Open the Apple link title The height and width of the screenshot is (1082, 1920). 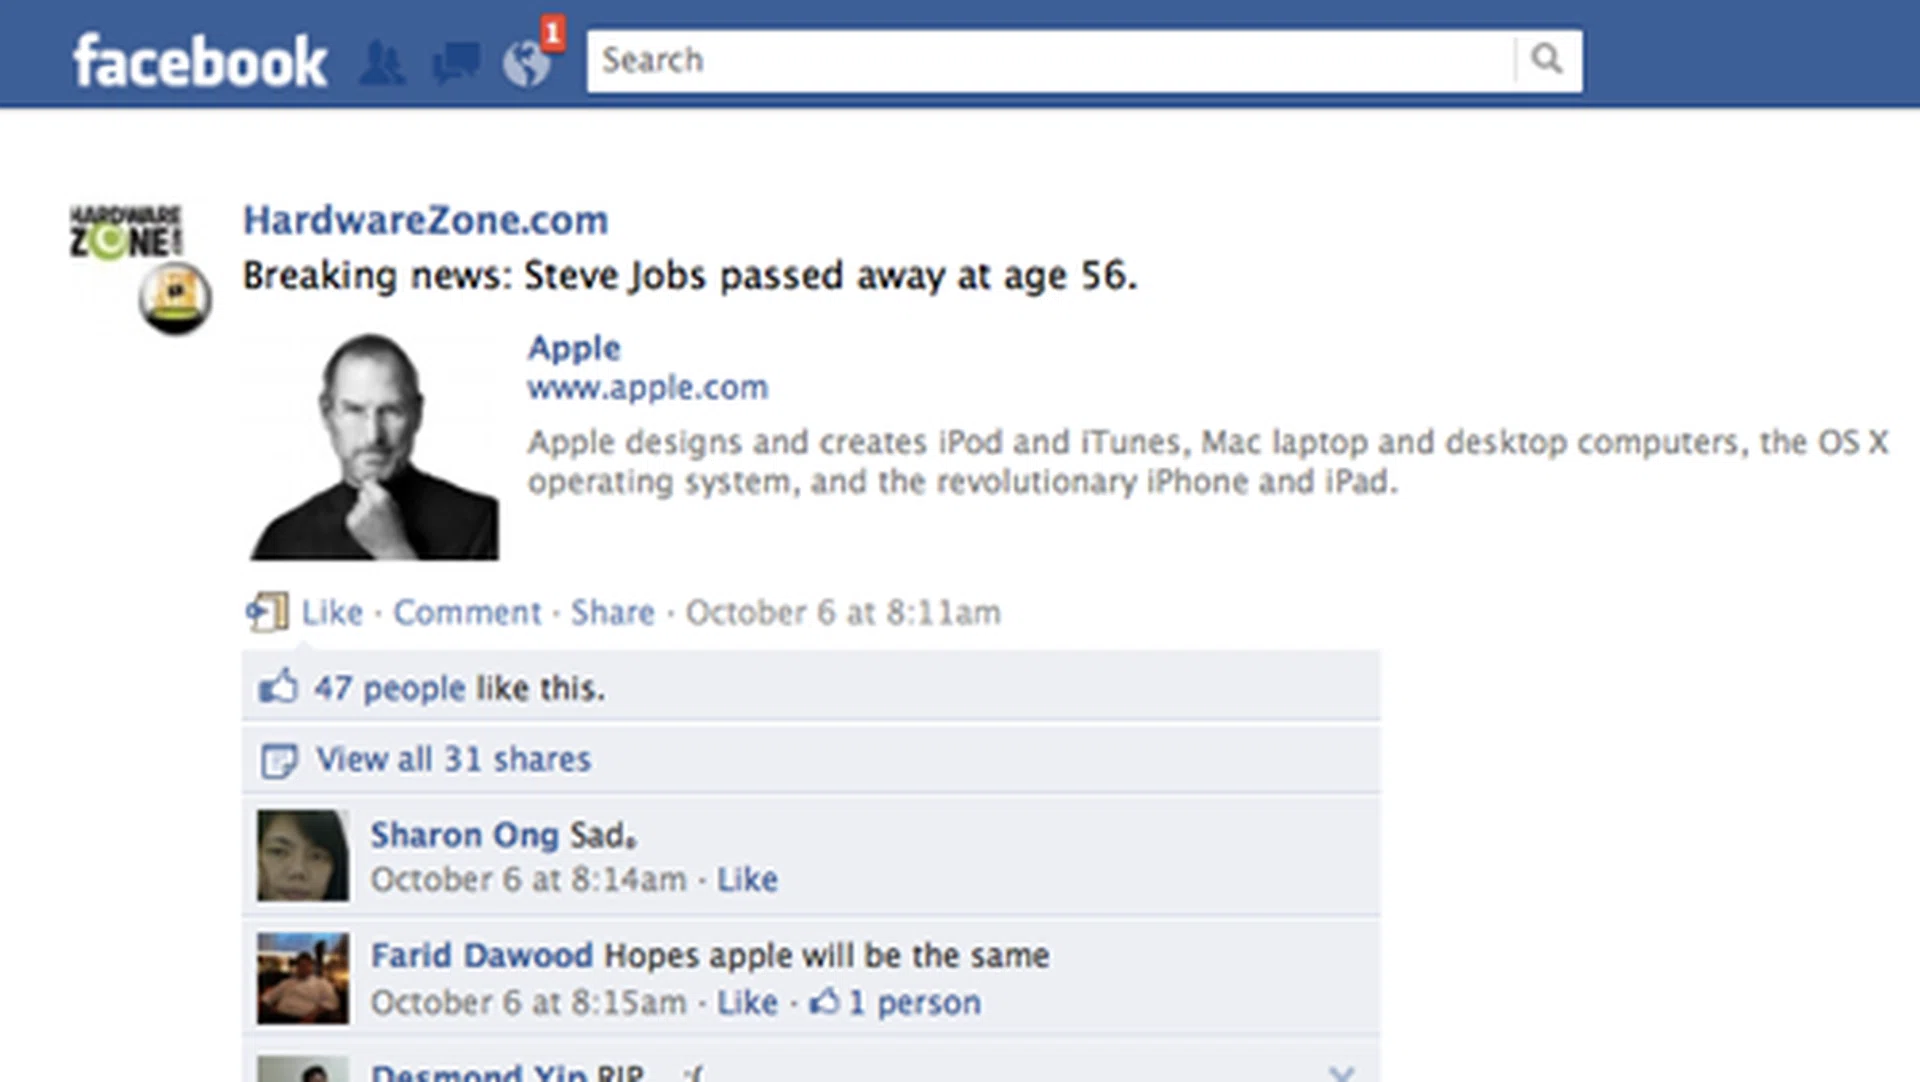point(574,348)
